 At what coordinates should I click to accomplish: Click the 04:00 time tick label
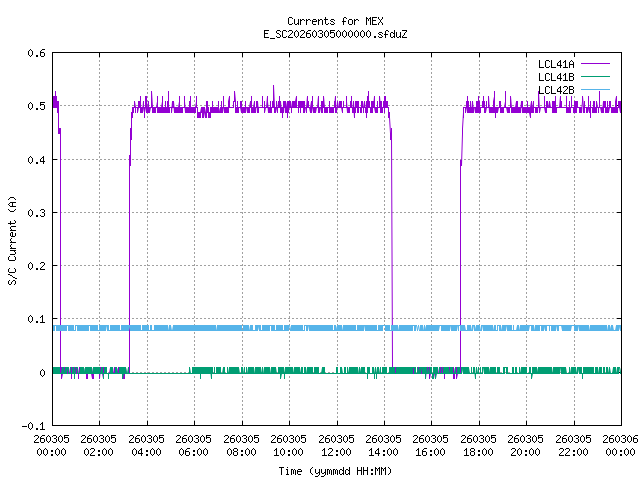[x=146, y=445]
